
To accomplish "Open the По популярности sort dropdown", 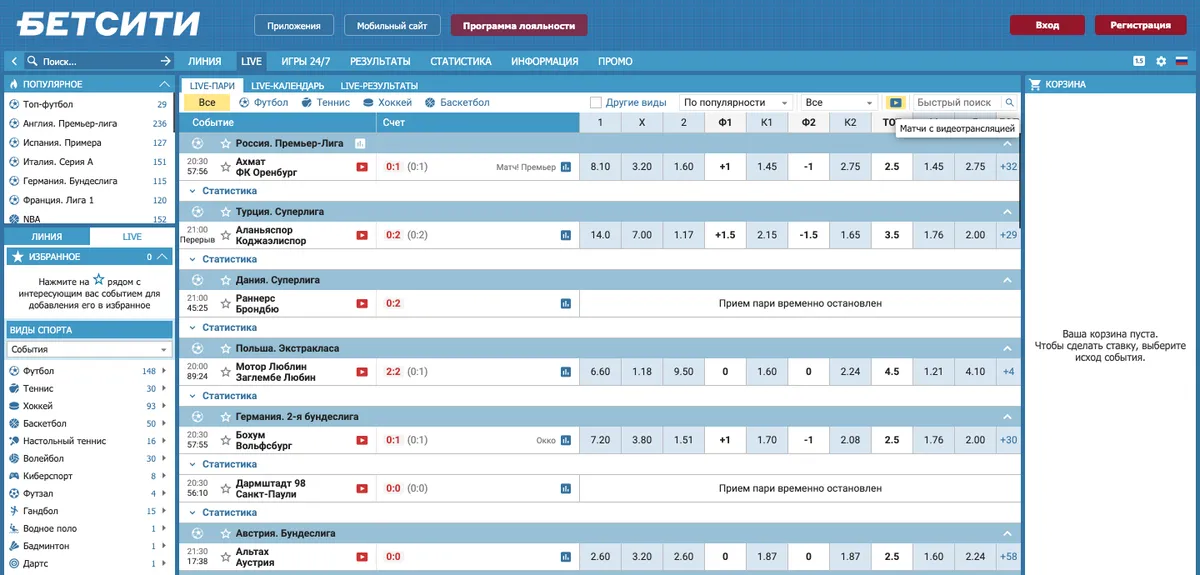I will [737, 102].
